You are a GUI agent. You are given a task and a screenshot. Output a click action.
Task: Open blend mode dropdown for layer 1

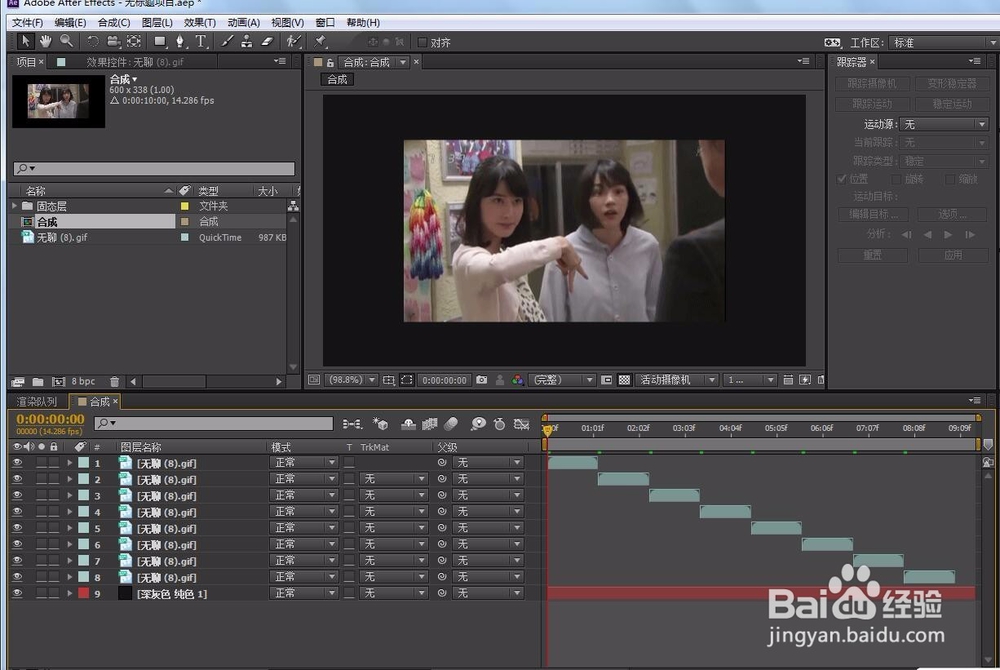point(304,463)
